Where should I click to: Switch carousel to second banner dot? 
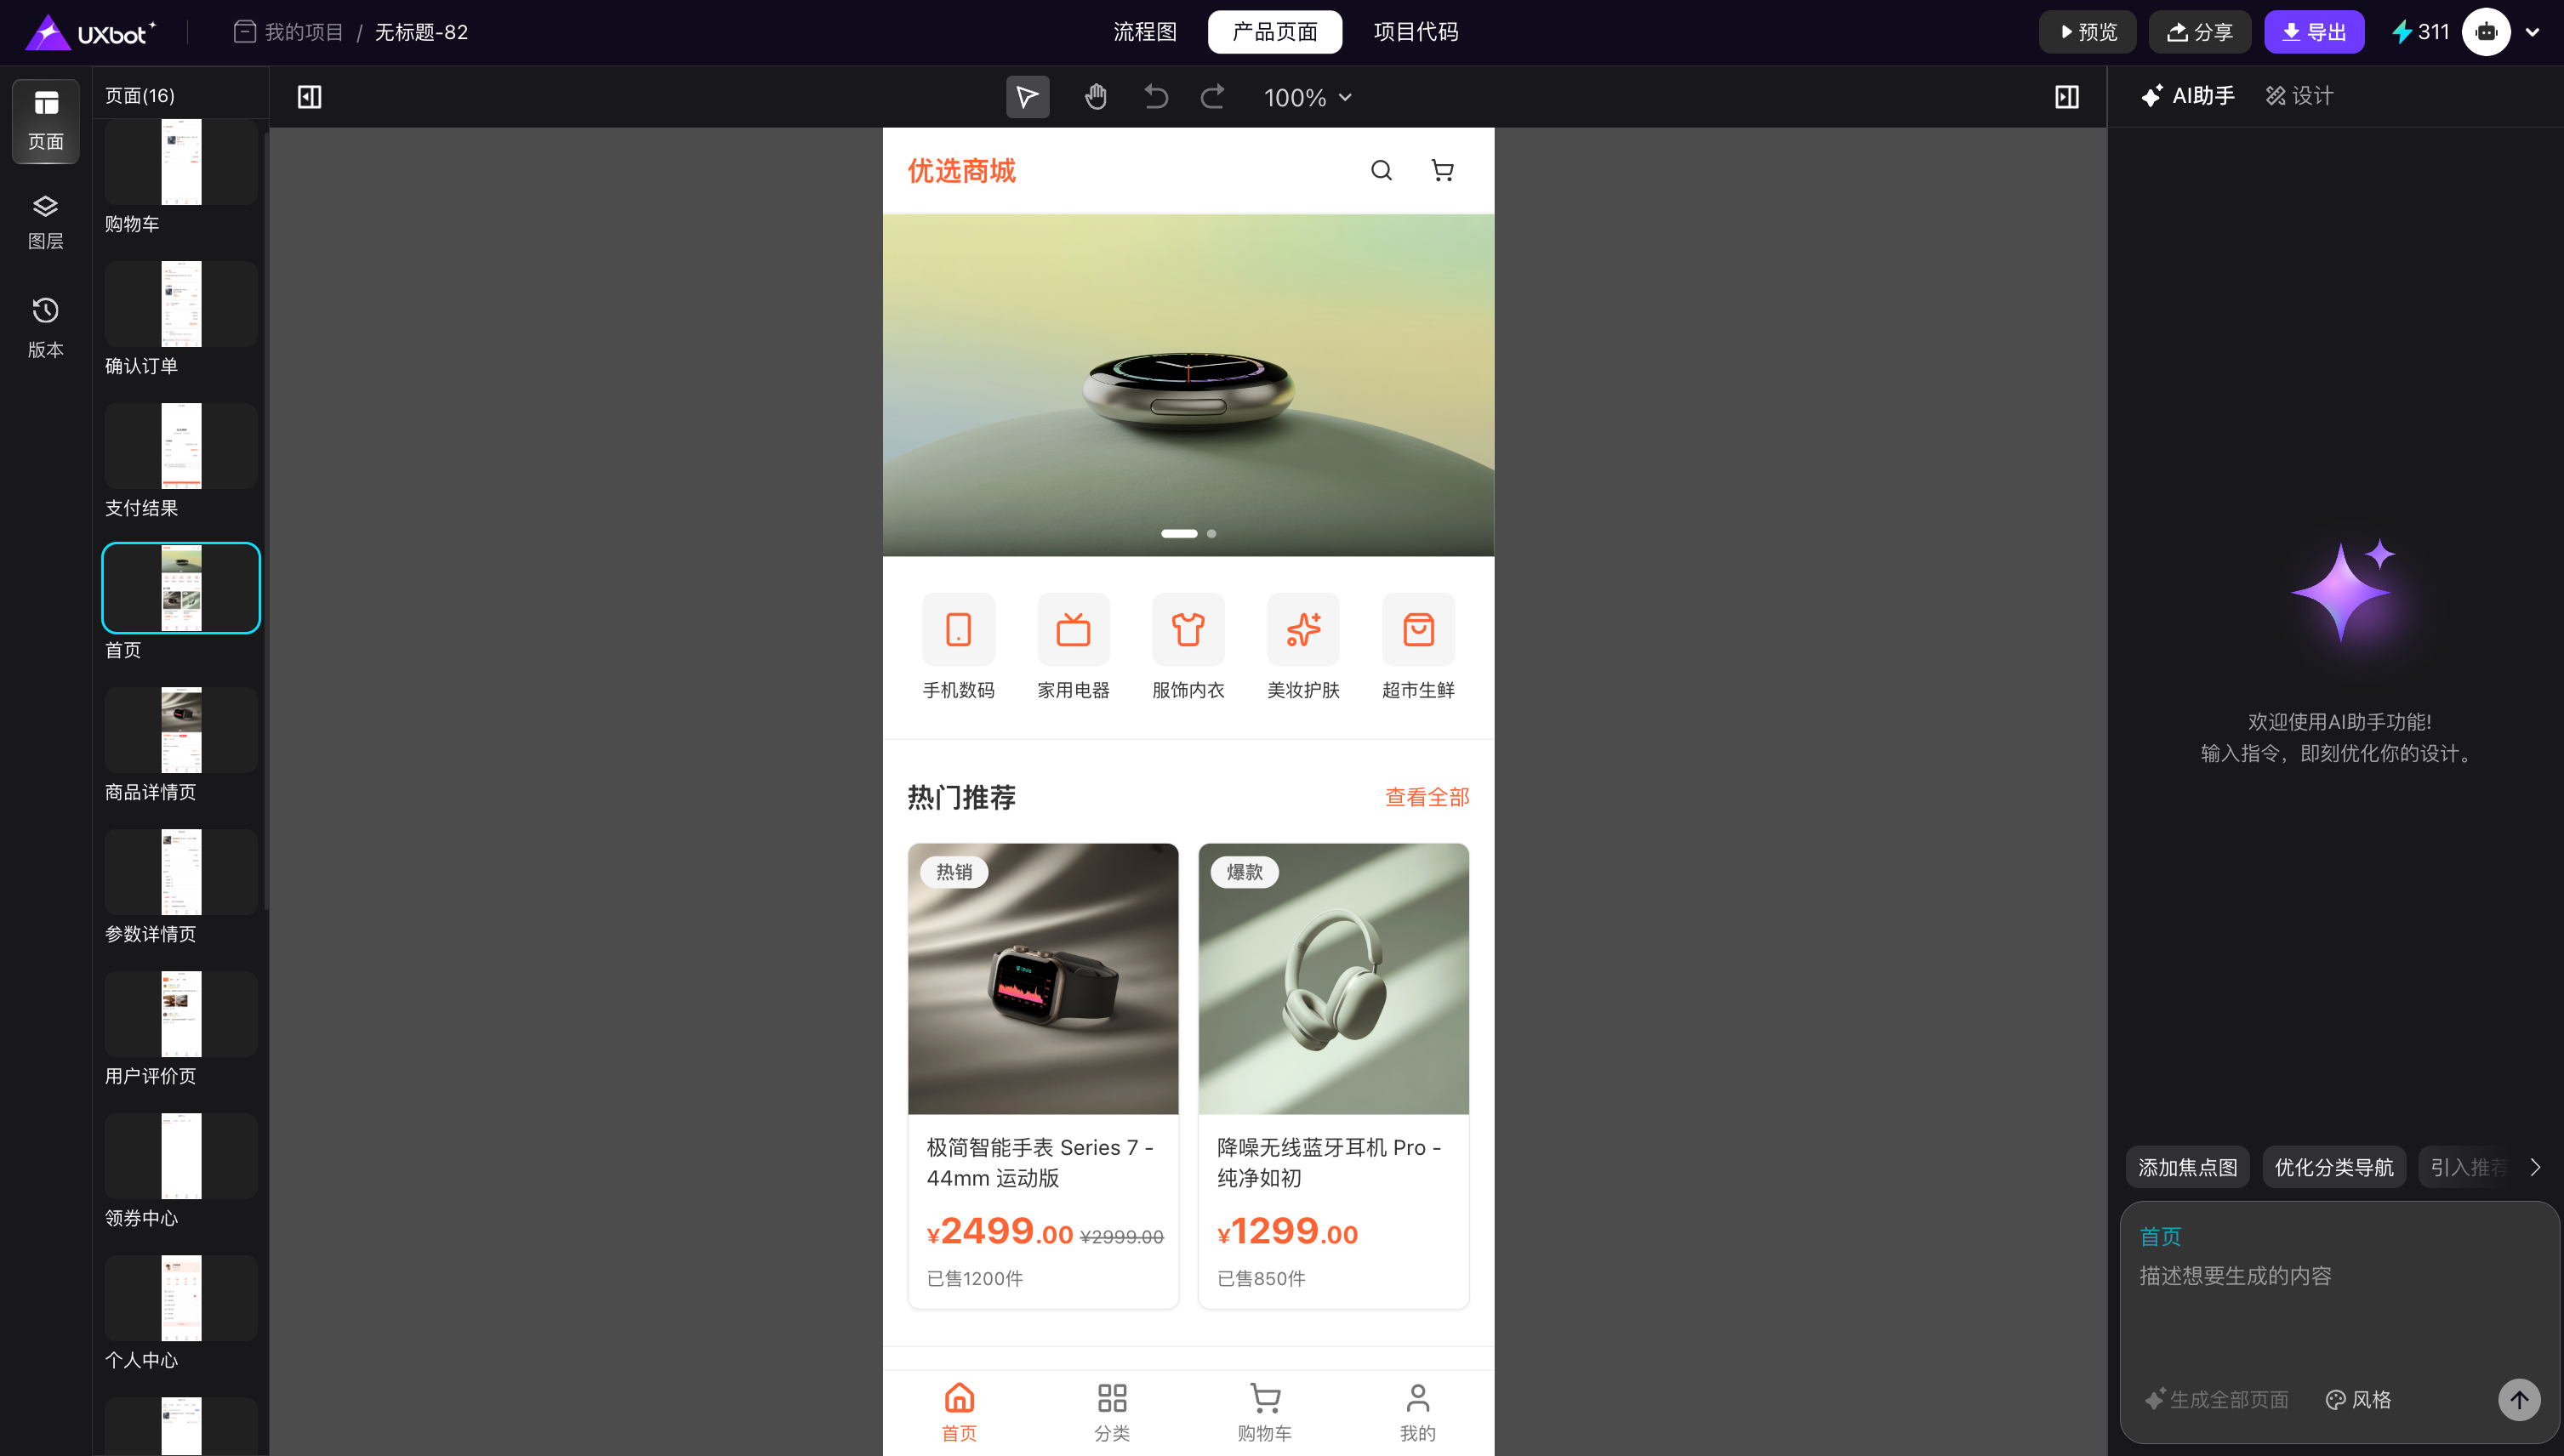click(1211, 534)
